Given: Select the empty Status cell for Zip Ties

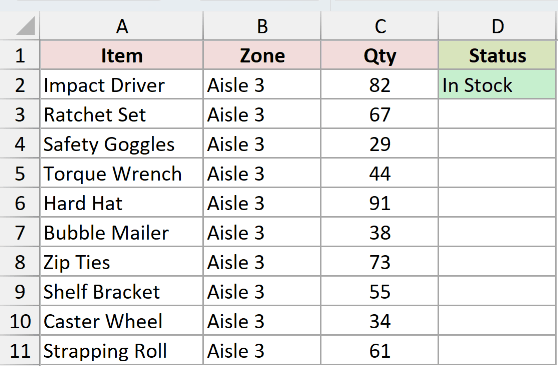Looking at the screenshot, I should (497, 262).
